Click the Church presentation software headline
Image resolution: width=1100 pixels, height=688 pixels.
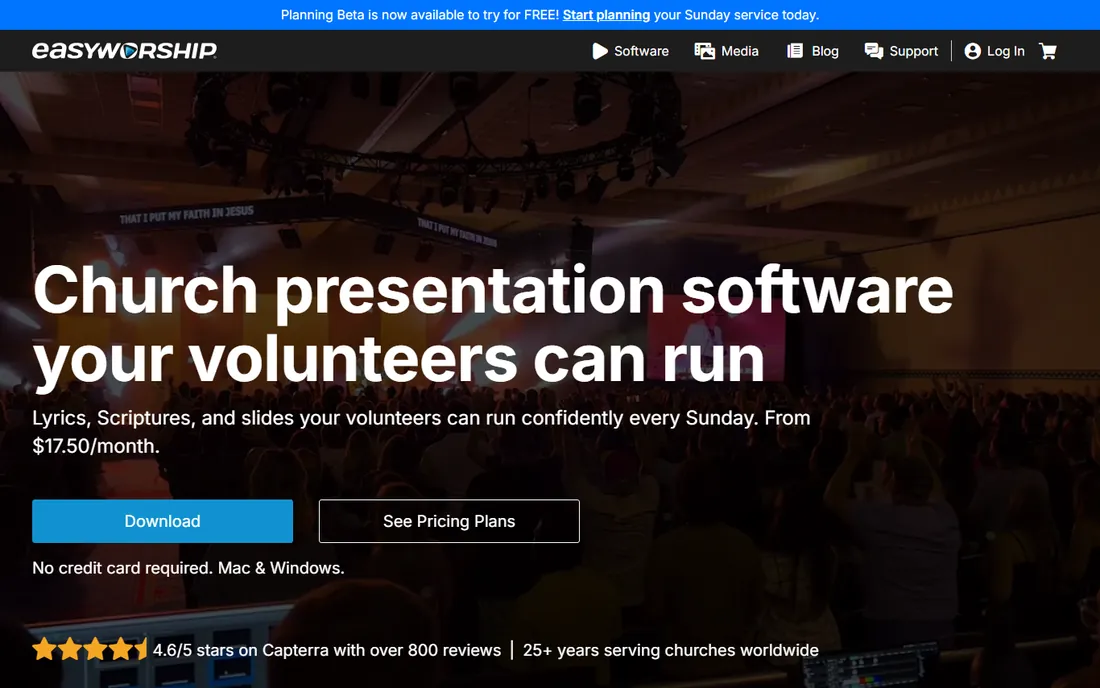point(492,324)
